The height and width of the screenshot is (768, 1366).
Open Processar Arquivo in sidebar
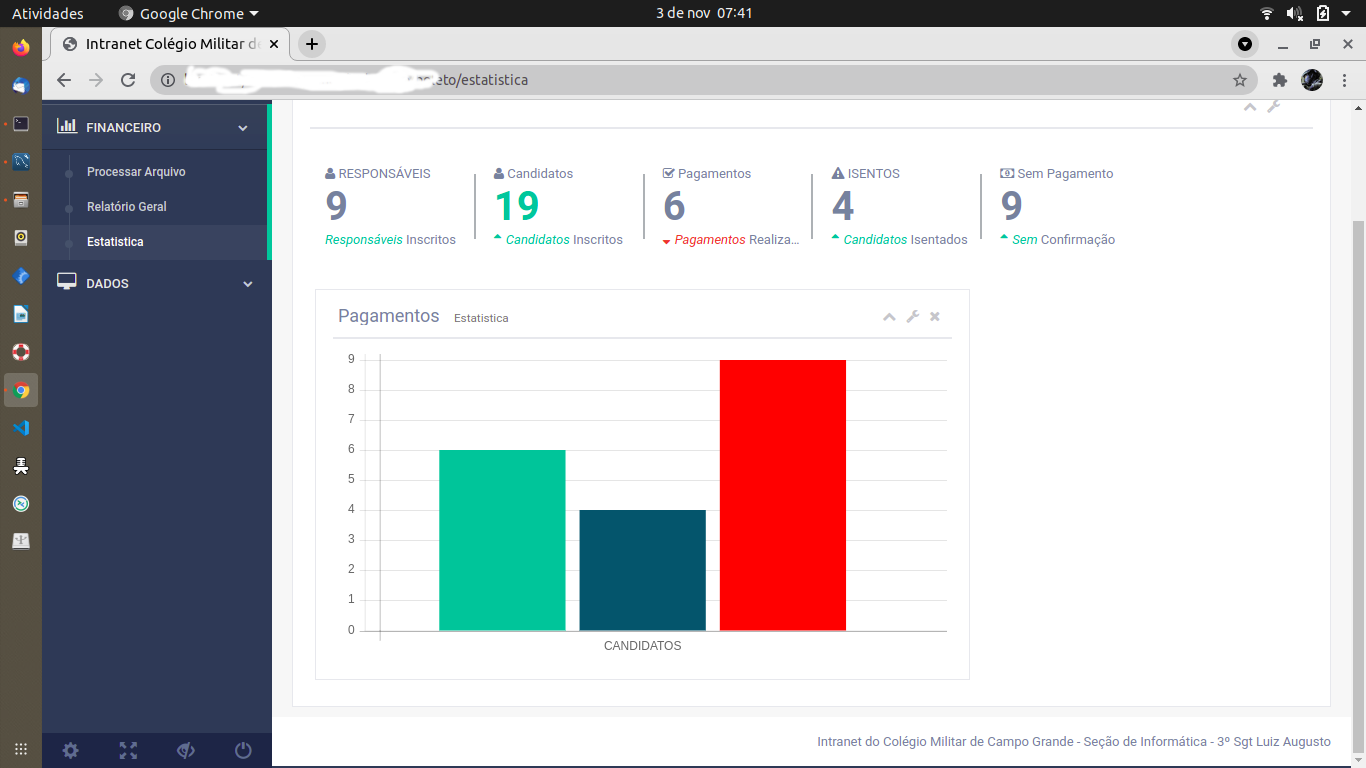click(x=136, y=172)
